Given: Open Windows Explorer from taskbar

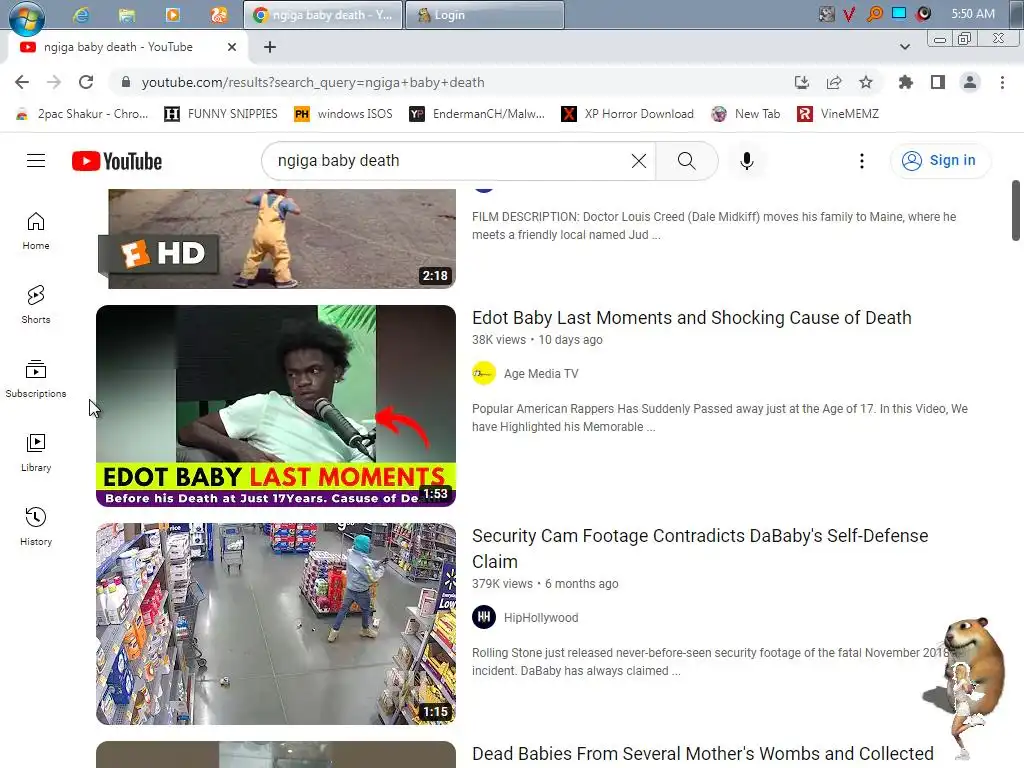Looking at the screenshot, I should pos(127,14).
